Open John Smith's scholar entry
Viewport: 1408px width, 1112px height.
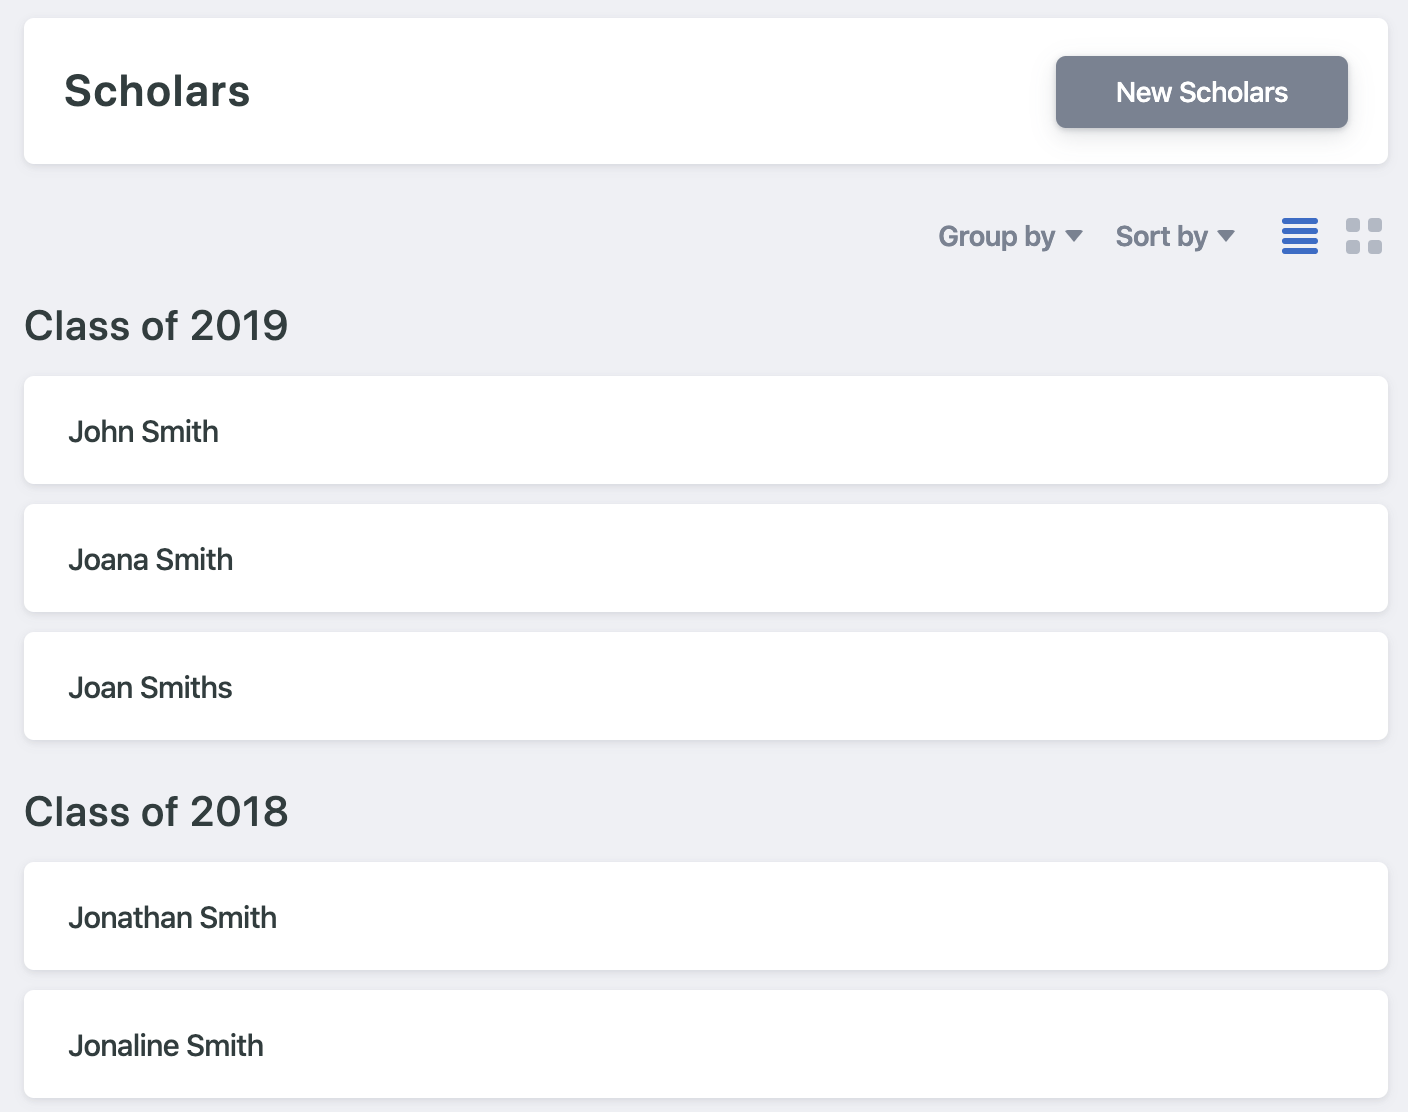(x=143, y=431)
